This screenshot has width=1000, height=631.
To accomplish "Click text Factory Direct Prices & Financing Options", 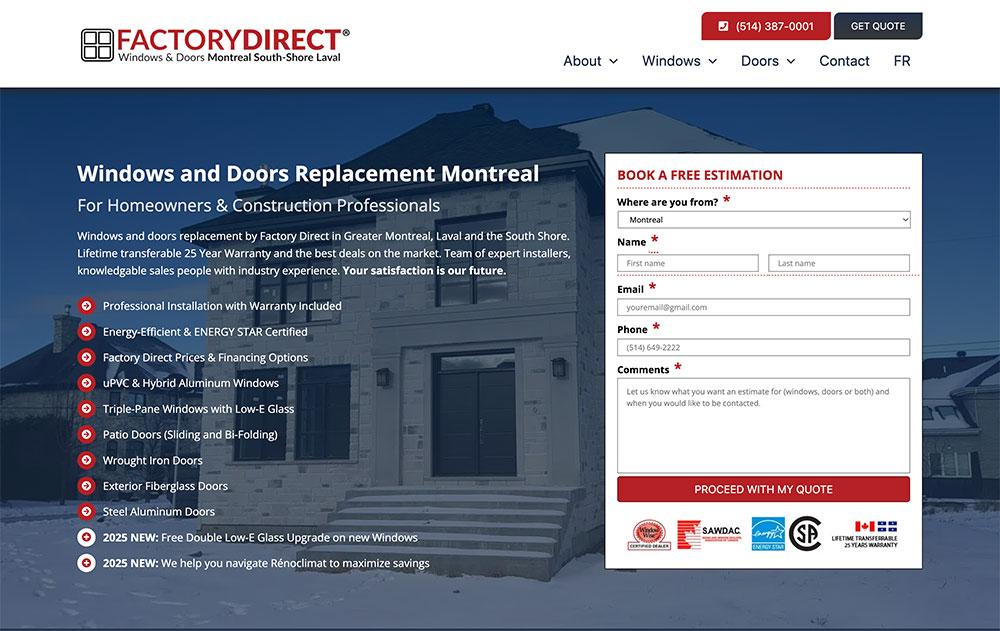I will click(205, 357).
